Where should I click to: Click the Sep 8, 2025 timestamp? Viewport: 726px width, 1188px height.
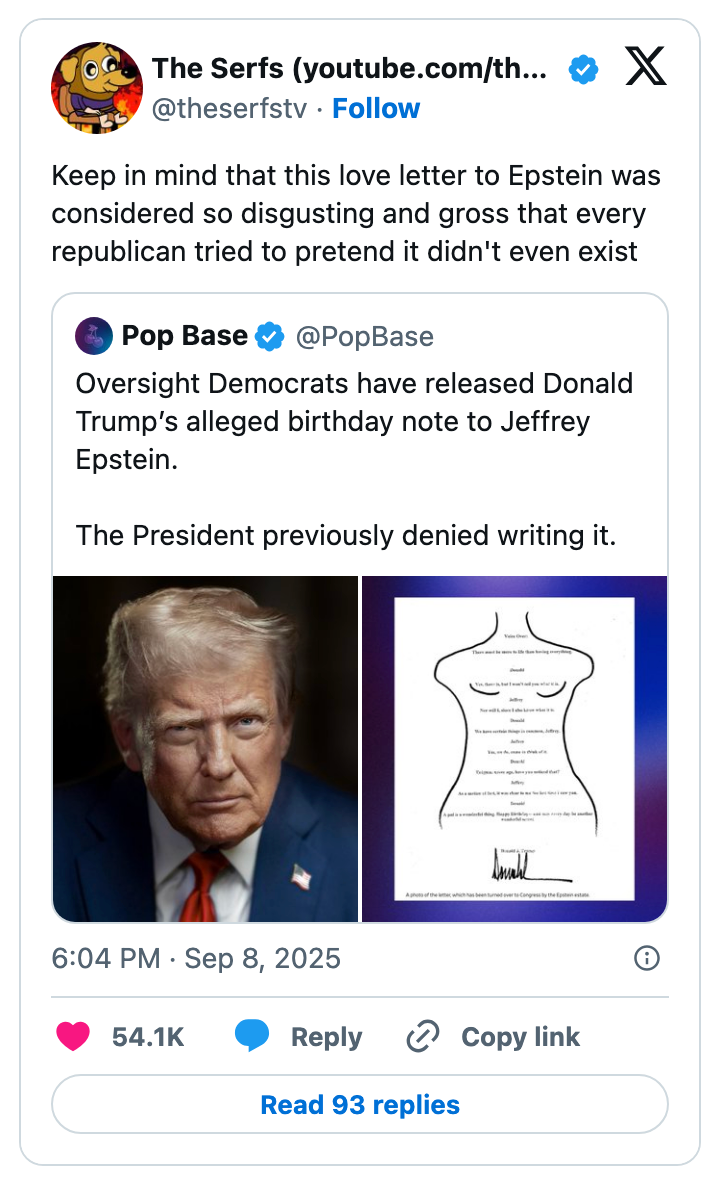(x=196, y=958)
